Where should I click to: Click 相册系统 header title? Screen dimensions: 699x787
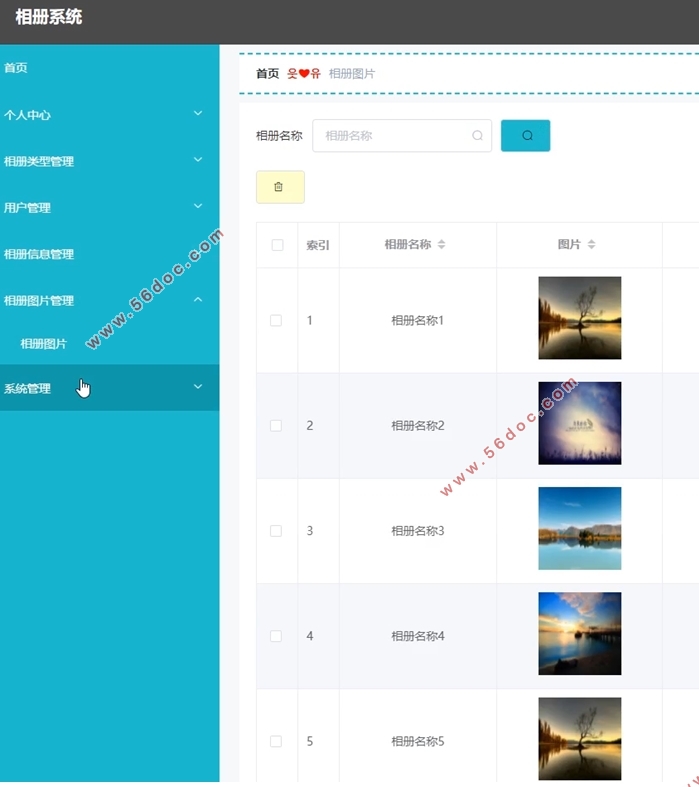click(49, 17)
